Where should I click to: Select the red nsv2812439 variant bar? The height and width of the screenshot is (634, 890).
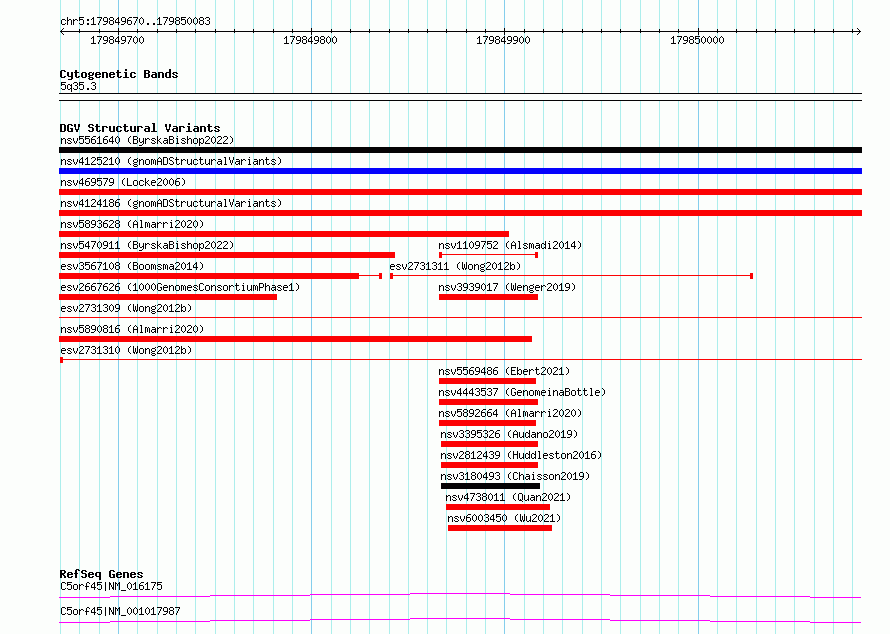489,465
